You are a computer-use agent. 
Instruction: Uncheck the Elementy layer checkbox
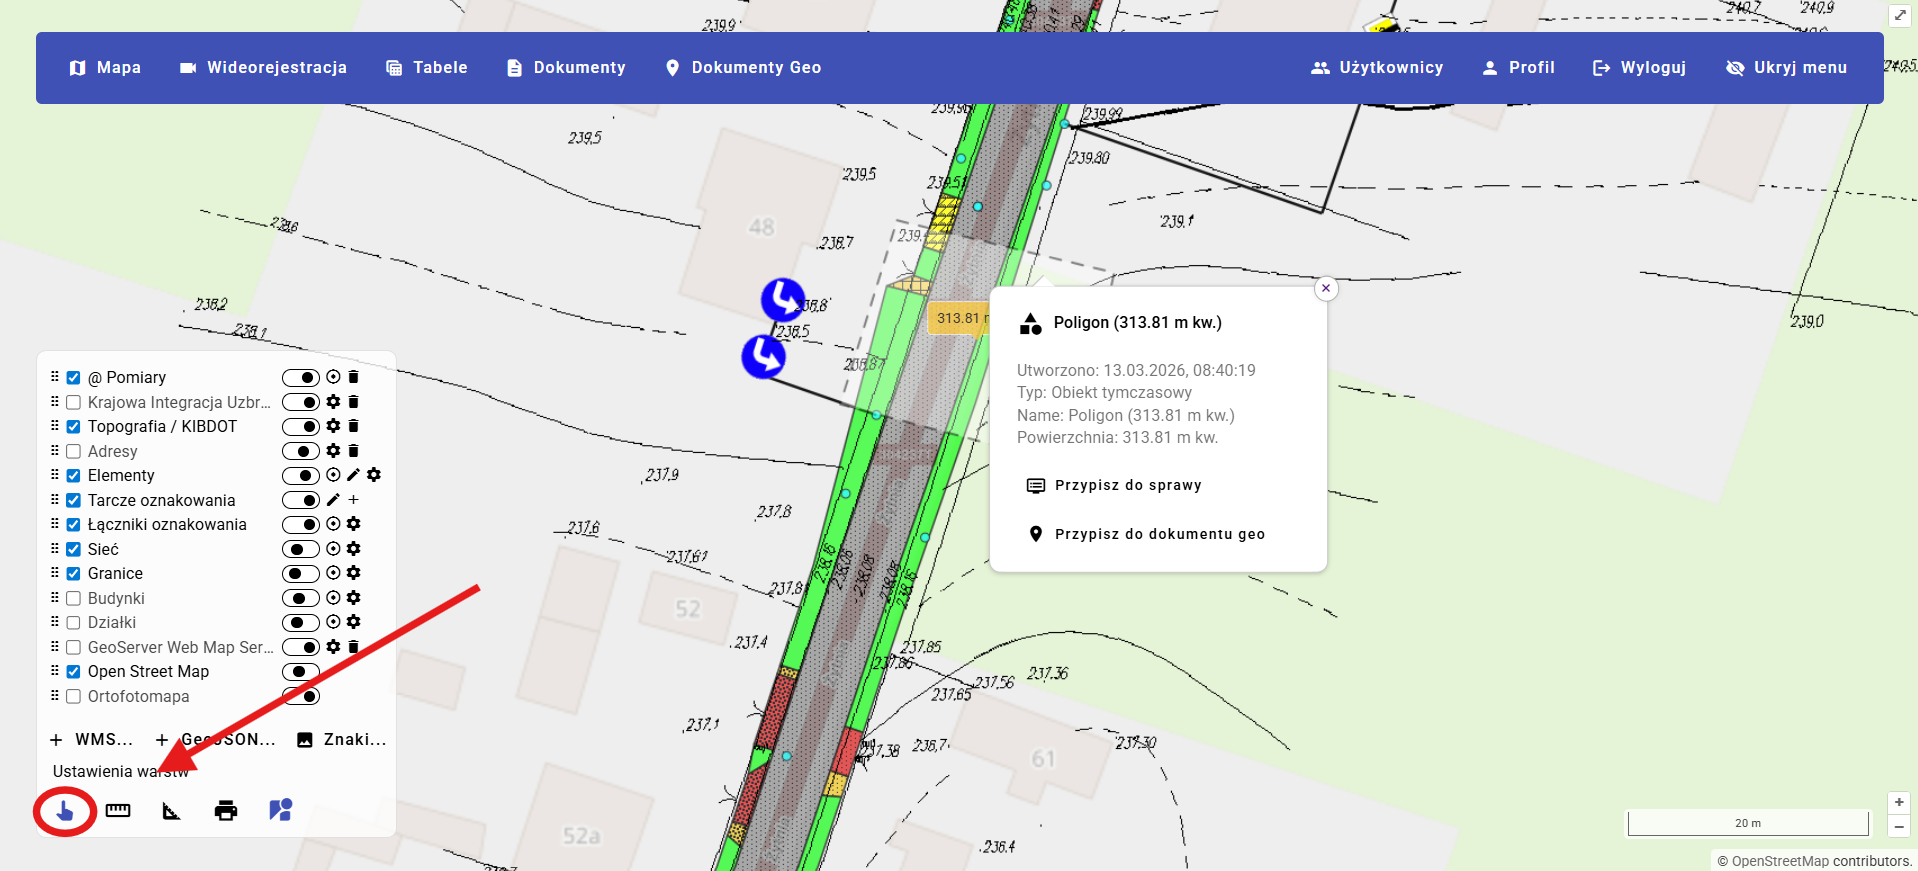click(x=73, y=476)
